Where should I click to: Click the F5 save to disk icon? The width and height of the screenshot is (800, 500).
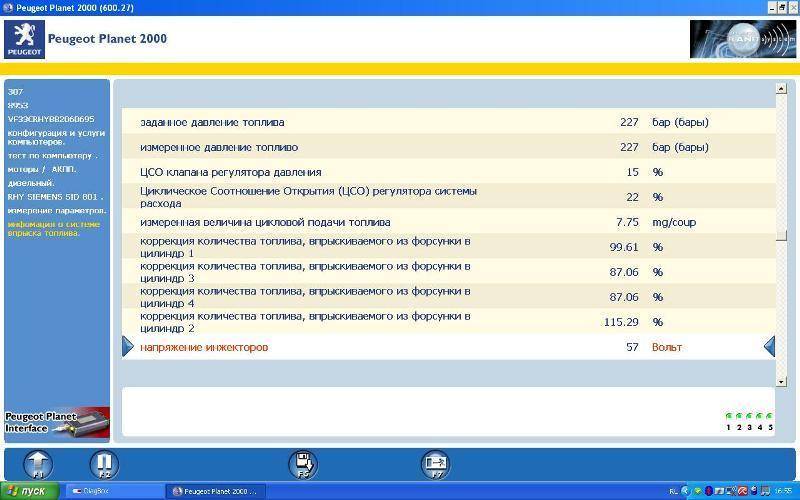tap(303, 464)
